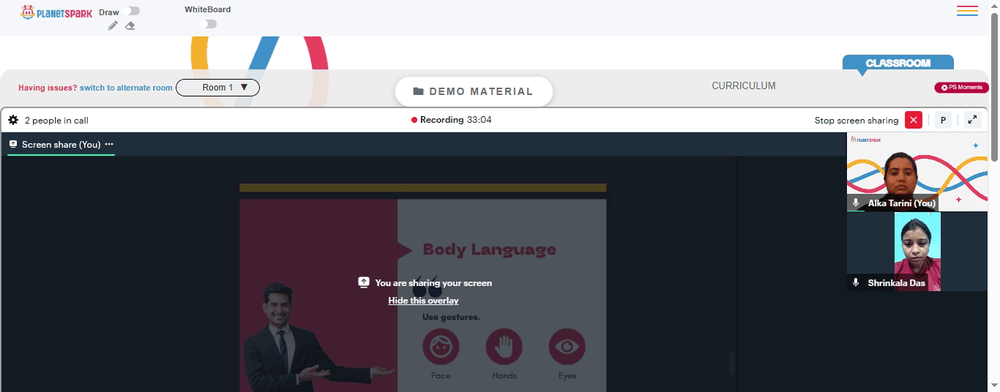The height and width of the screenshot is (392, 1000).
Task: Click the Face gesture icon
Action: pos(441,347)
